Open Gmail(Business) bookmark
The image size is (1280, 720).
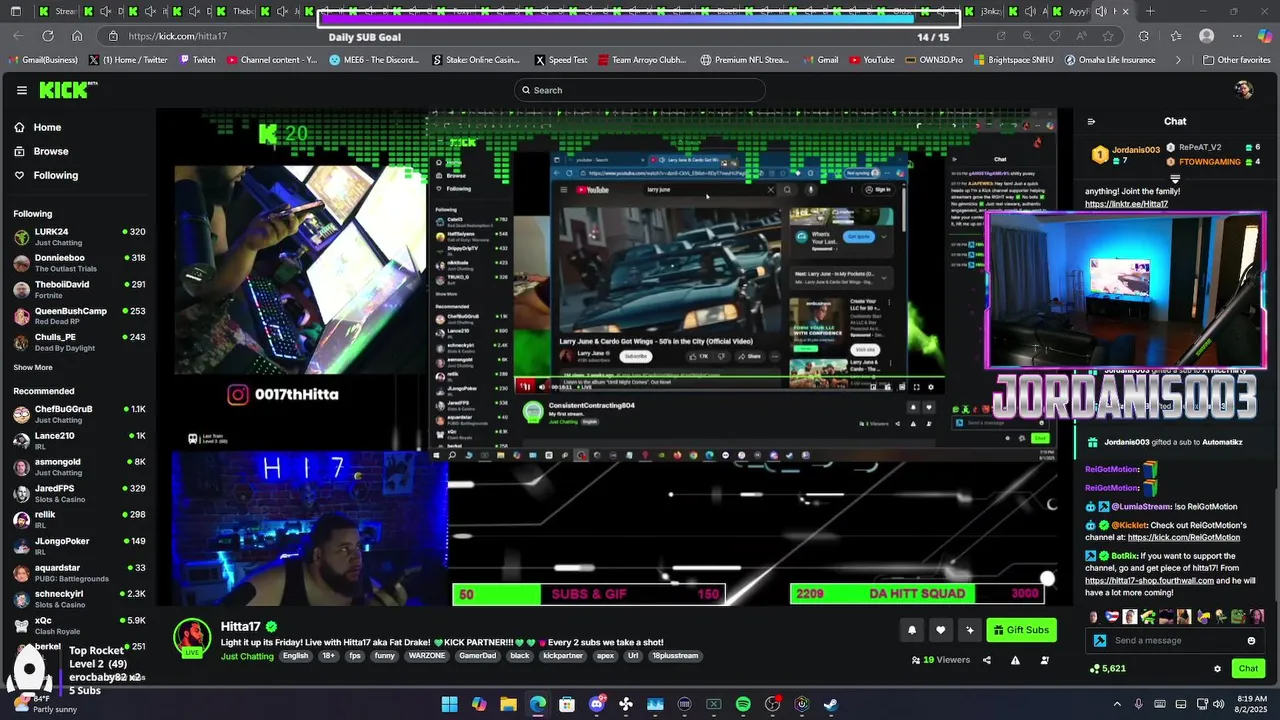42,60
